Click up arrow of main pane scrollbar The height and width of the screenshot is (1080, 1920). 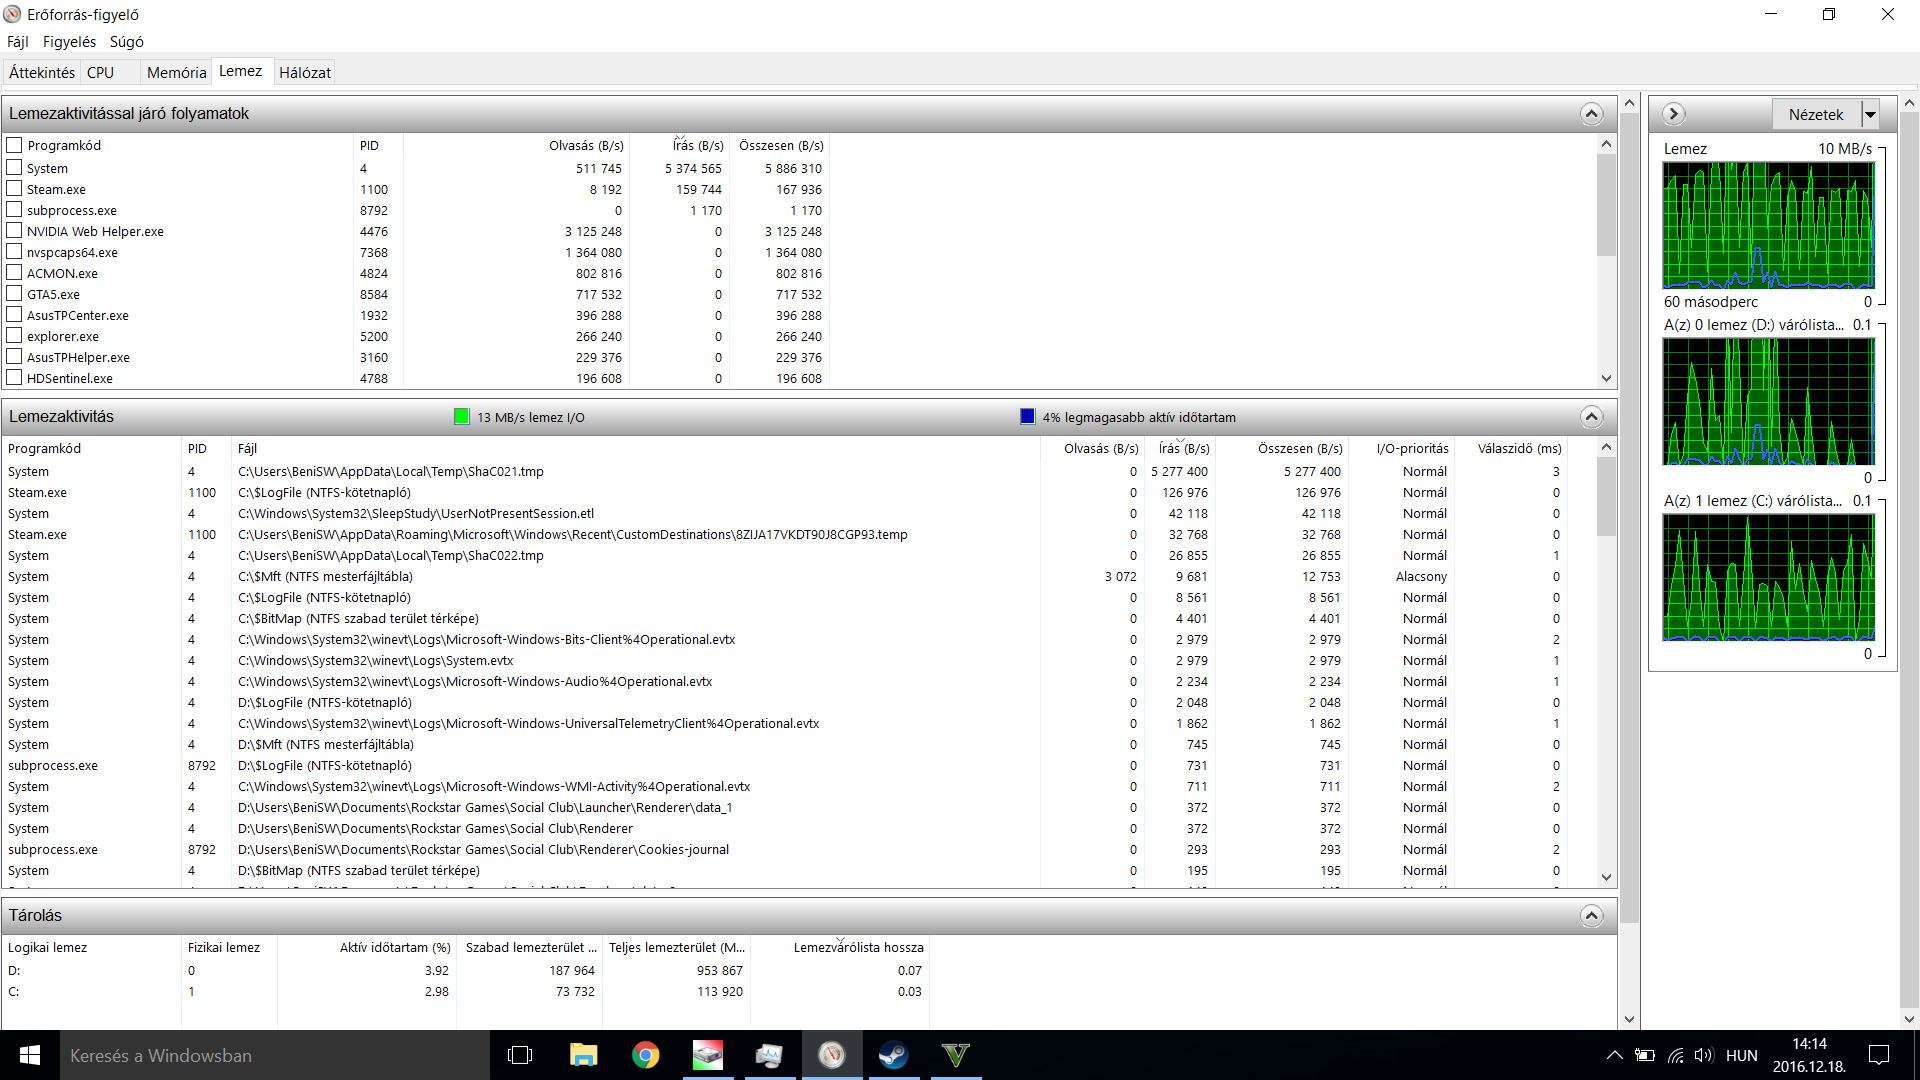point(1629,103)
